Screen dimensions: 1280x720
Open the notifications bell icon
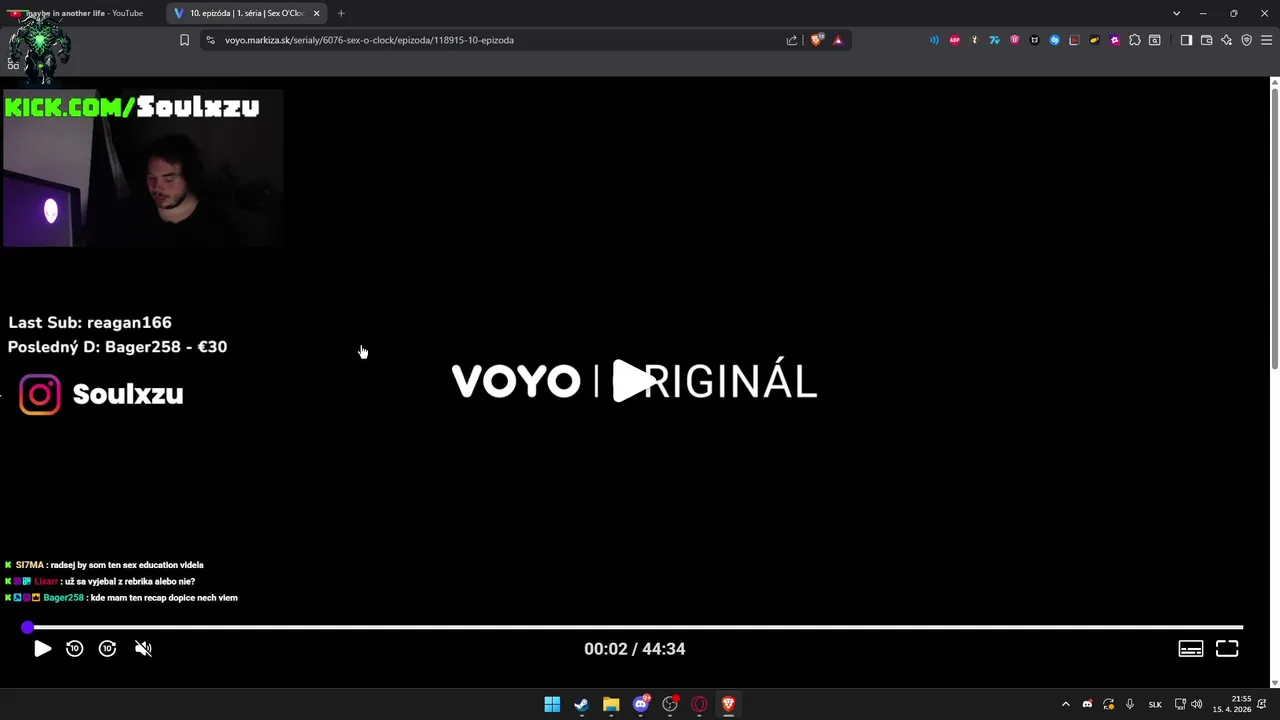pyautogui.click(x=1262, y=704)
